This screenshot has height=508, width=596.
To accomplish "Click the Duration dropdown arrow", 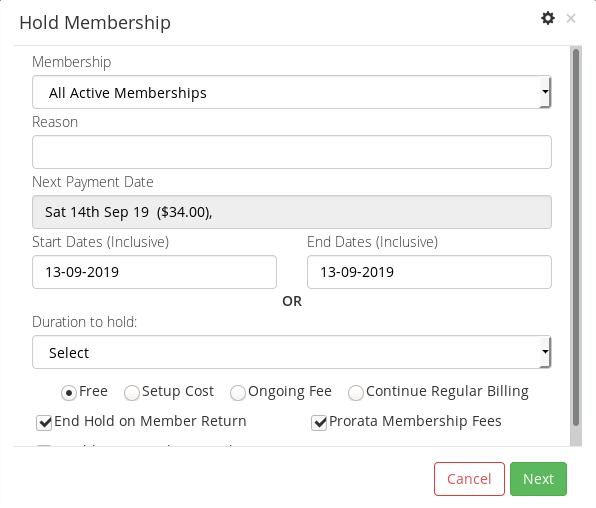I will point(545,352).
